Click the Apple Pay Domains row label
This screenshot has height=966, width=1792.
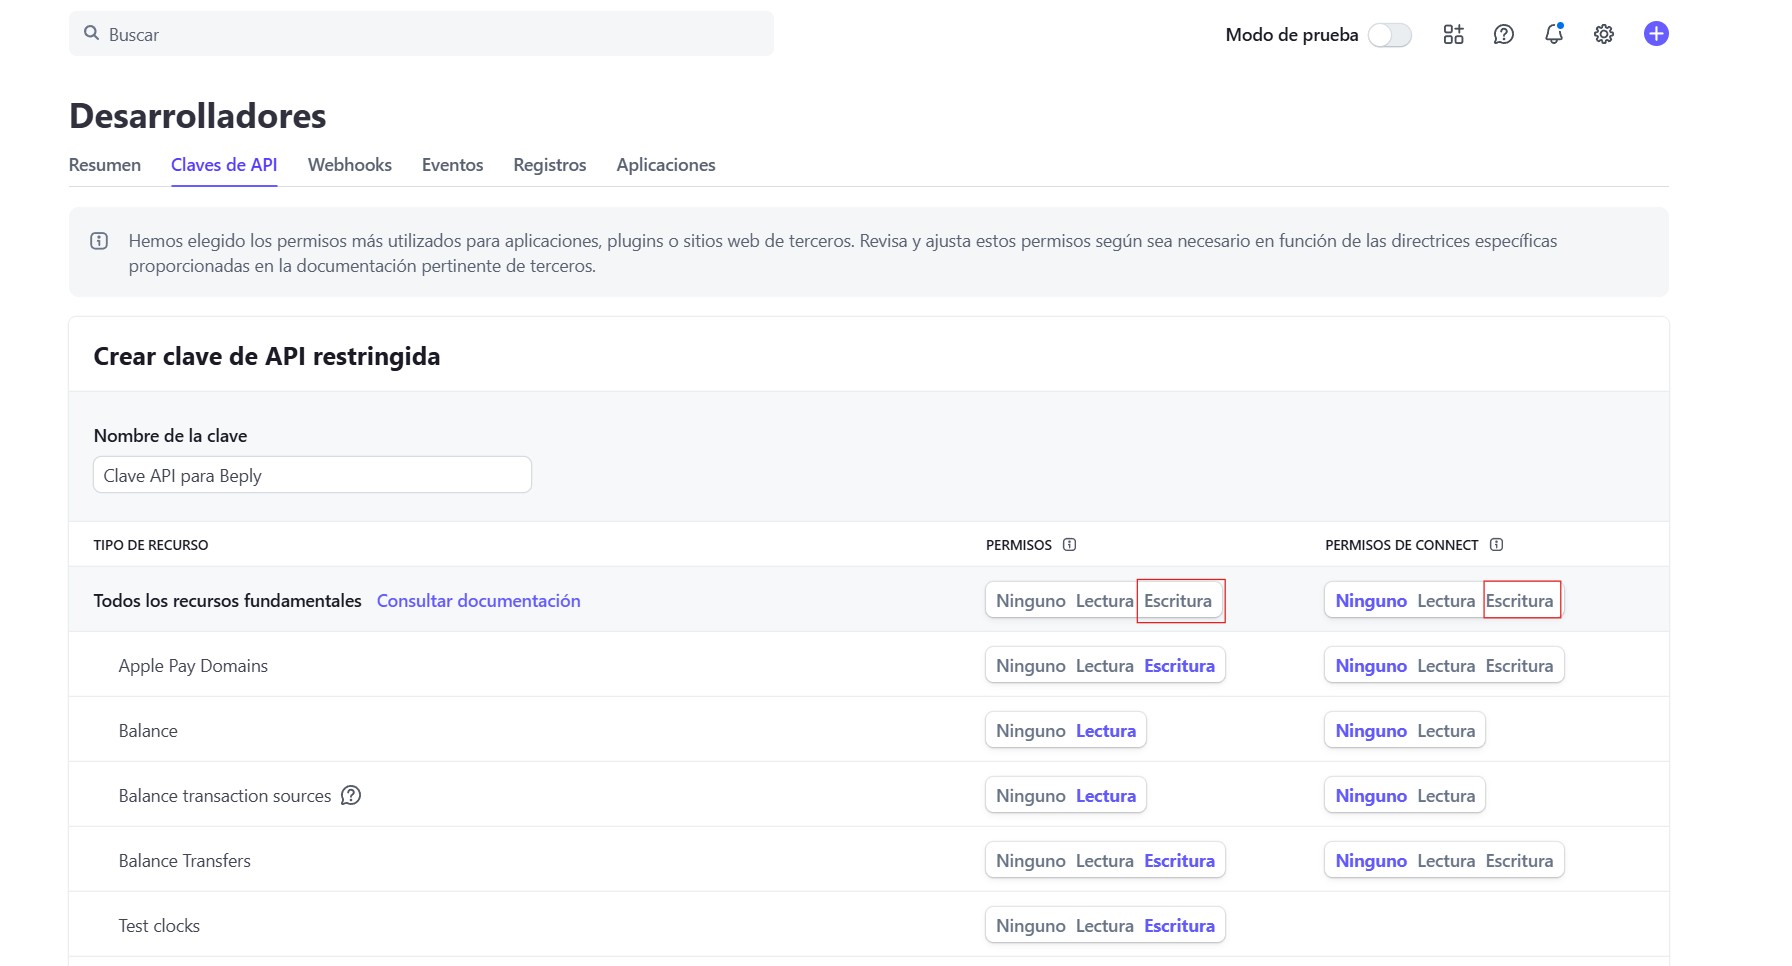point(193,666)
